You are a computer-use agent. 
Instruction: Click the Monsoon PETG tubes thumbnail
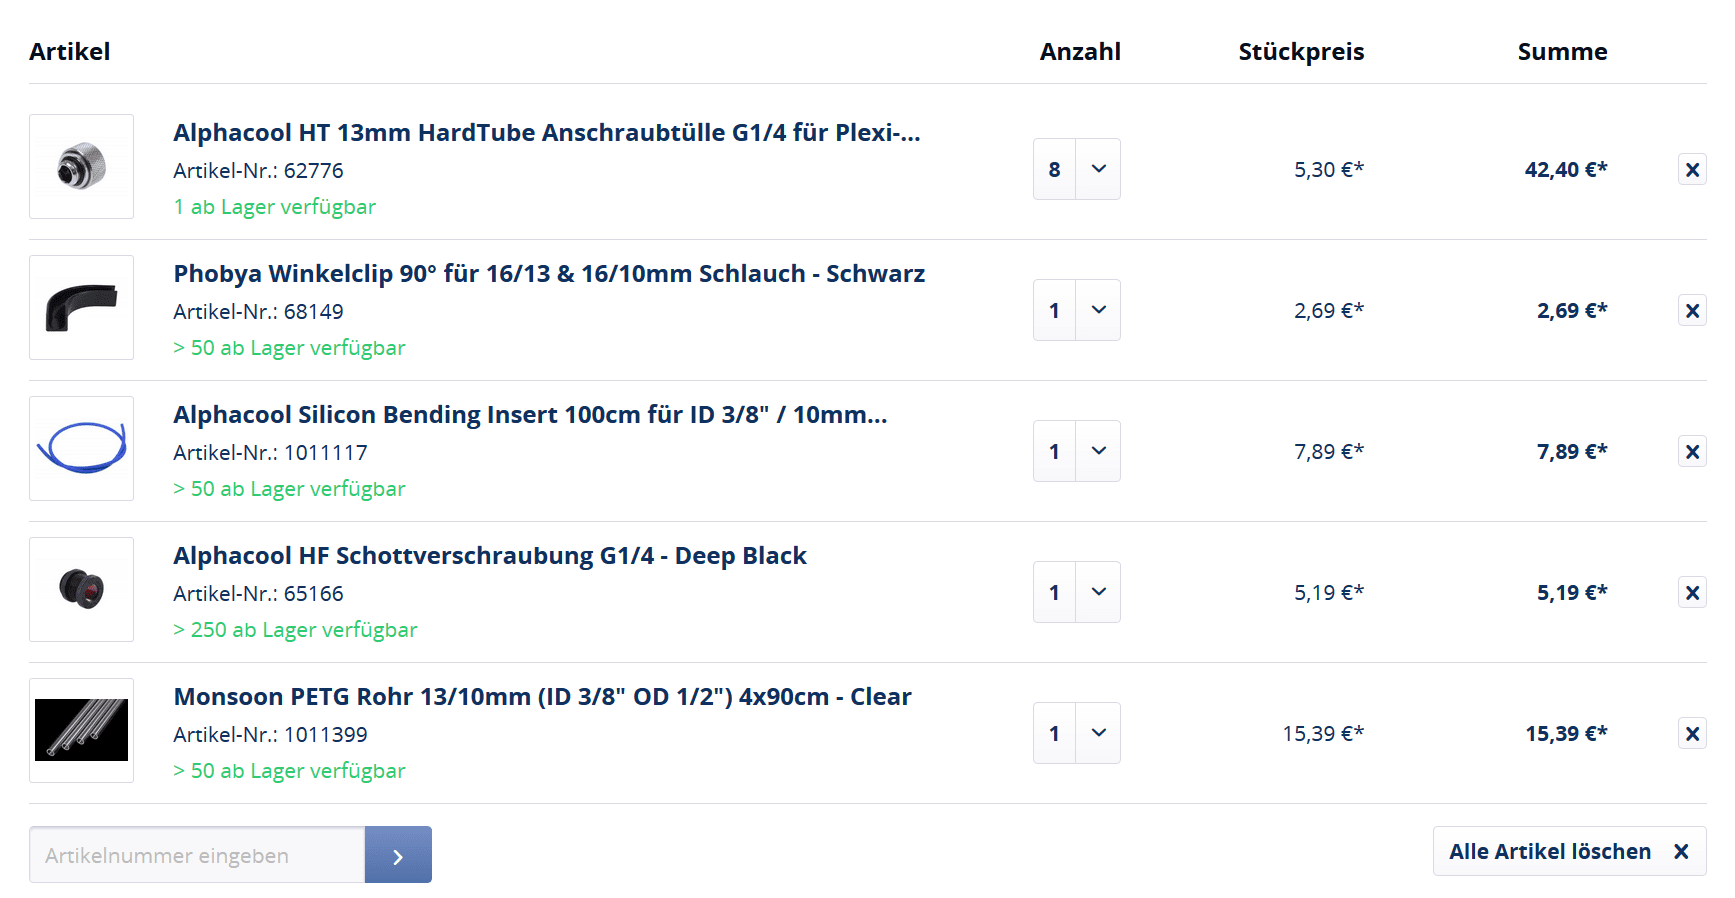coord(81,731)
